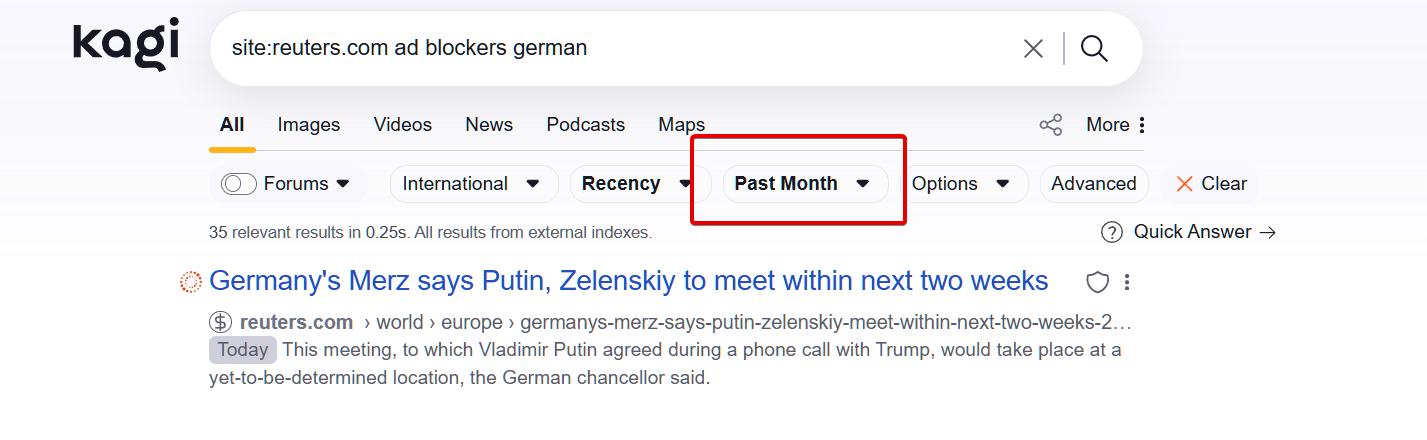Switch to the News tab
Viewport: 1427px width, 440px height.
(489, 125)
